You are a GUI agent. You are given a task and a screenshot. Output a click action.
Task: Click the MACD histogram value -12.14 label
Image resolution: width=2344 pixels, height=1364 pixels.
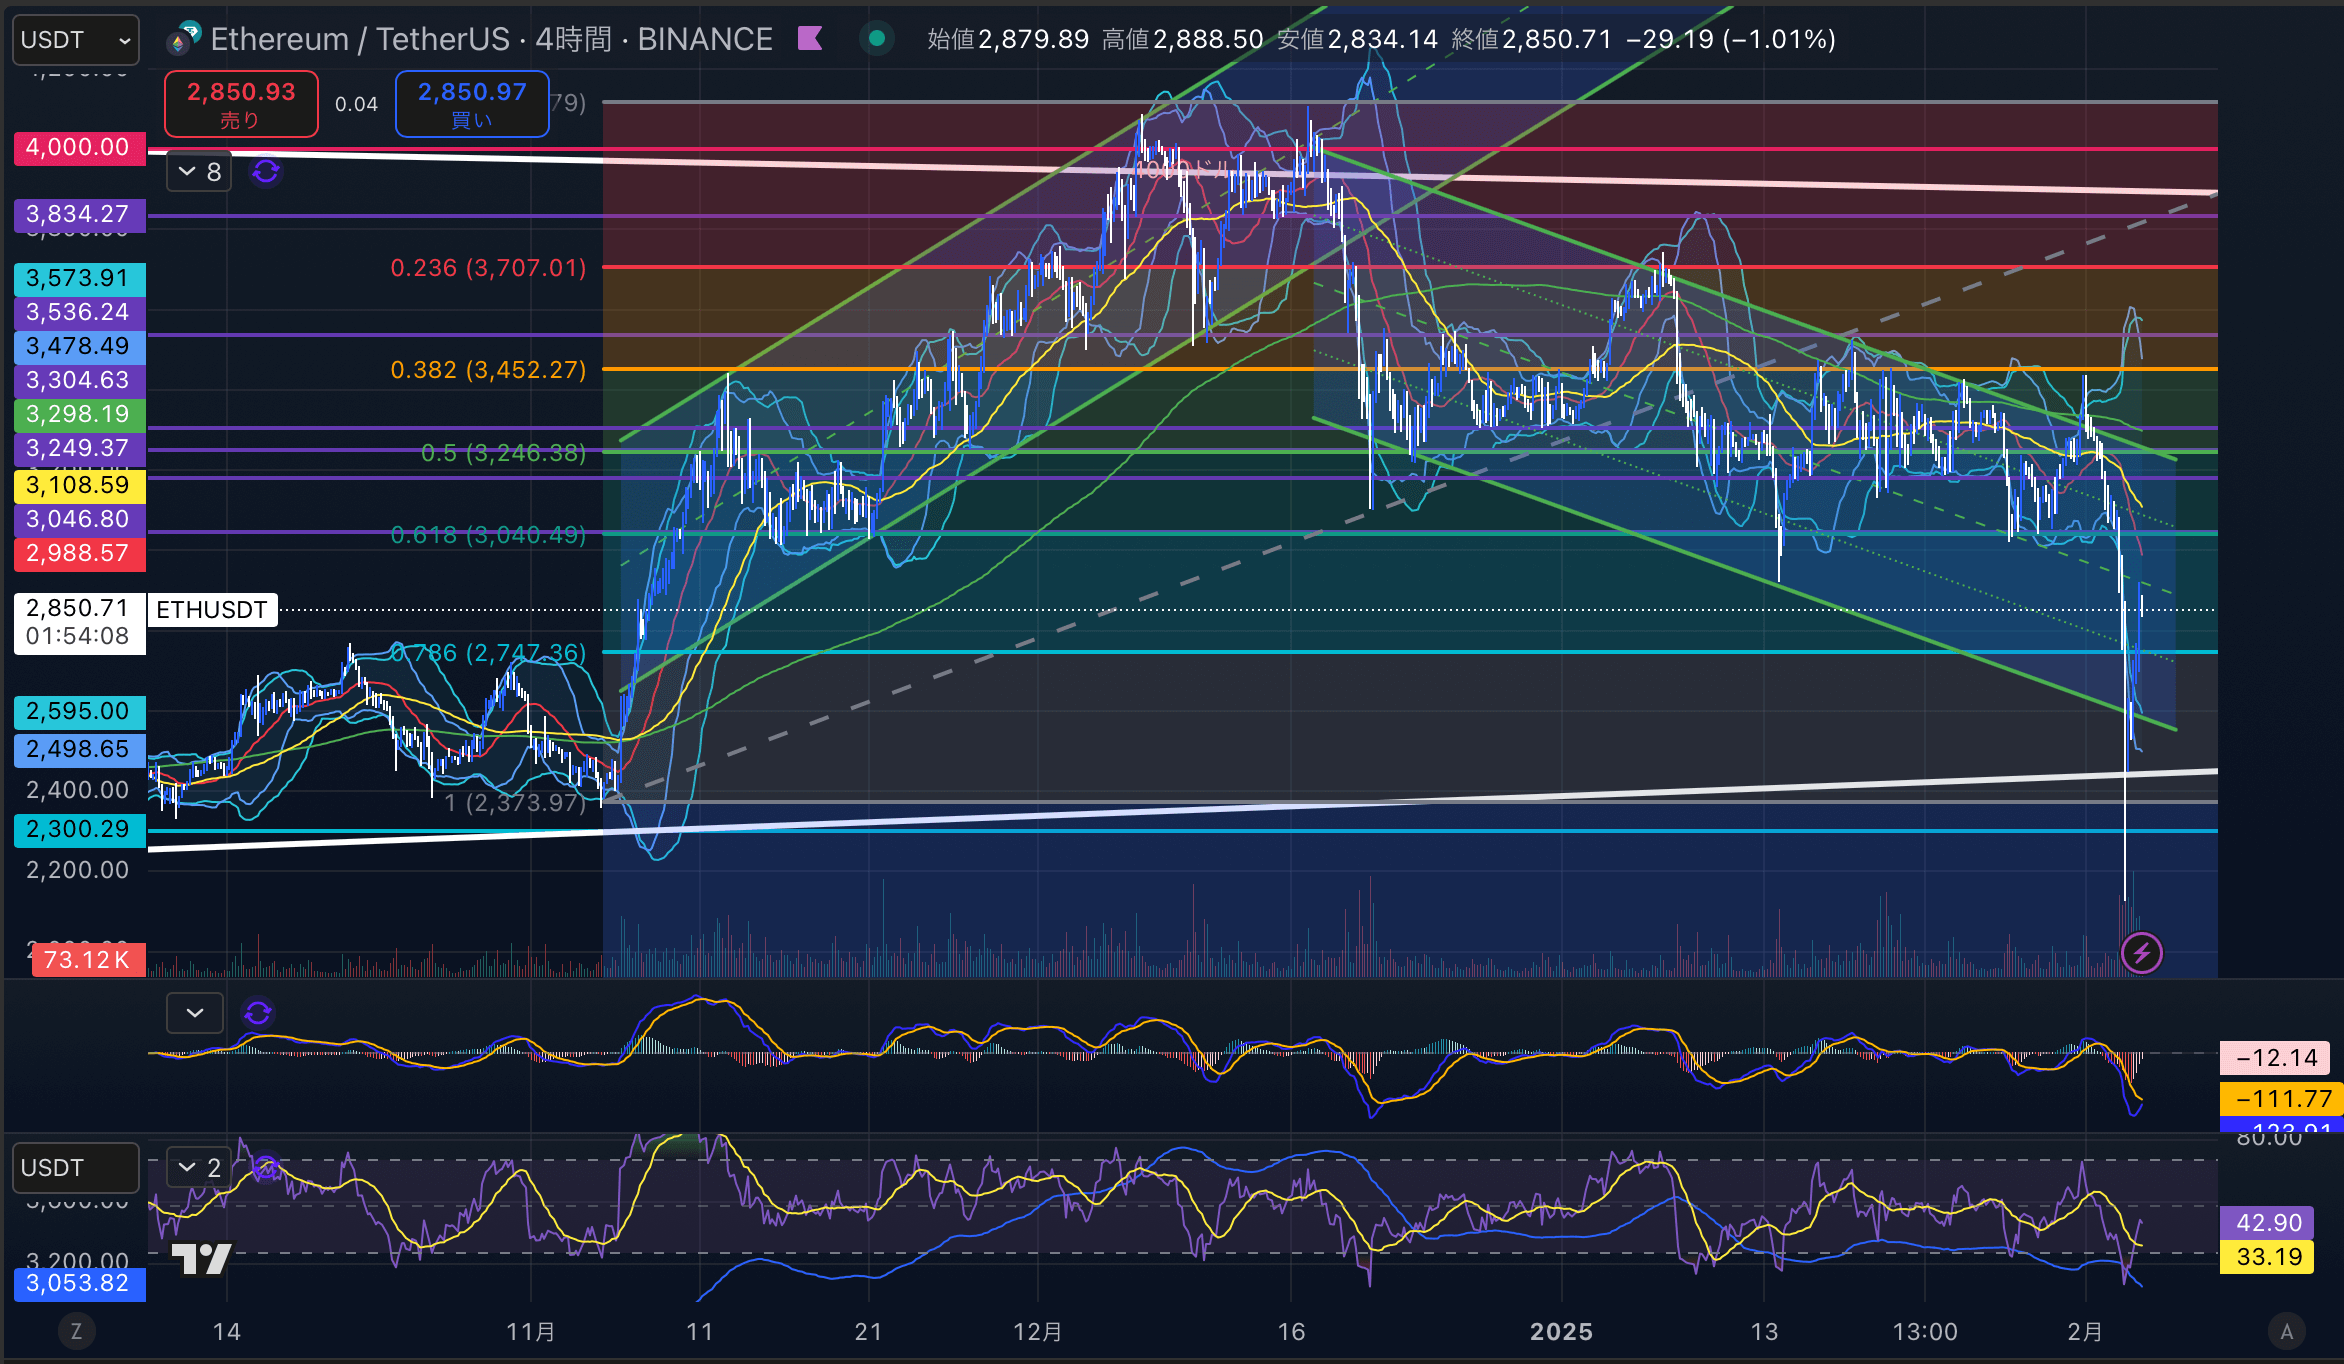click(x=2275, y=1058)
